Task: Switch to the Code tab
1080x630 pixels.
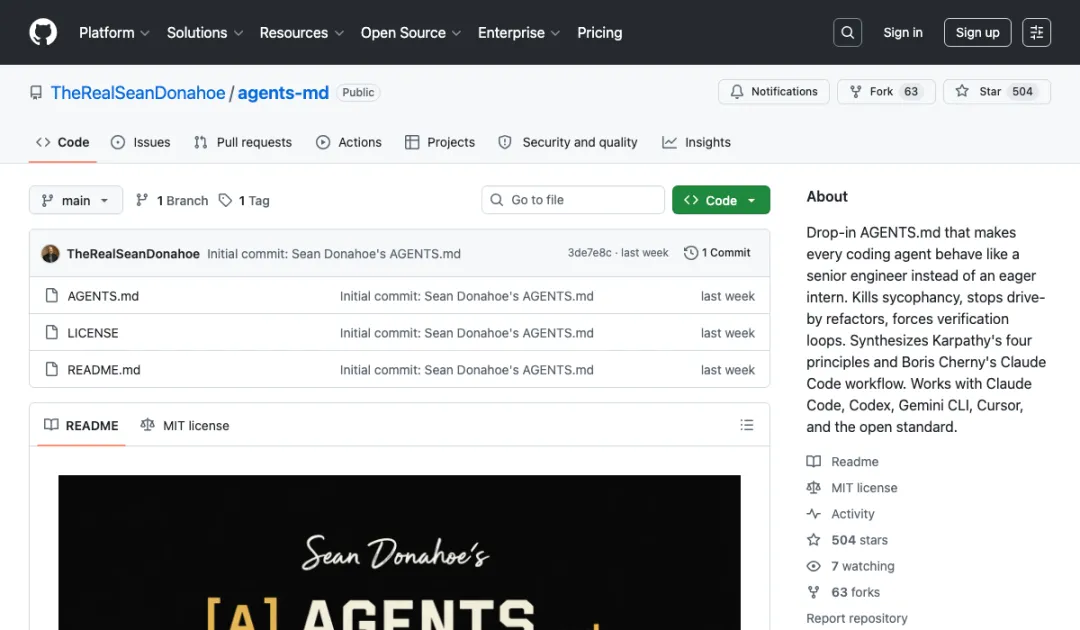Action: (x=63, y=142)
